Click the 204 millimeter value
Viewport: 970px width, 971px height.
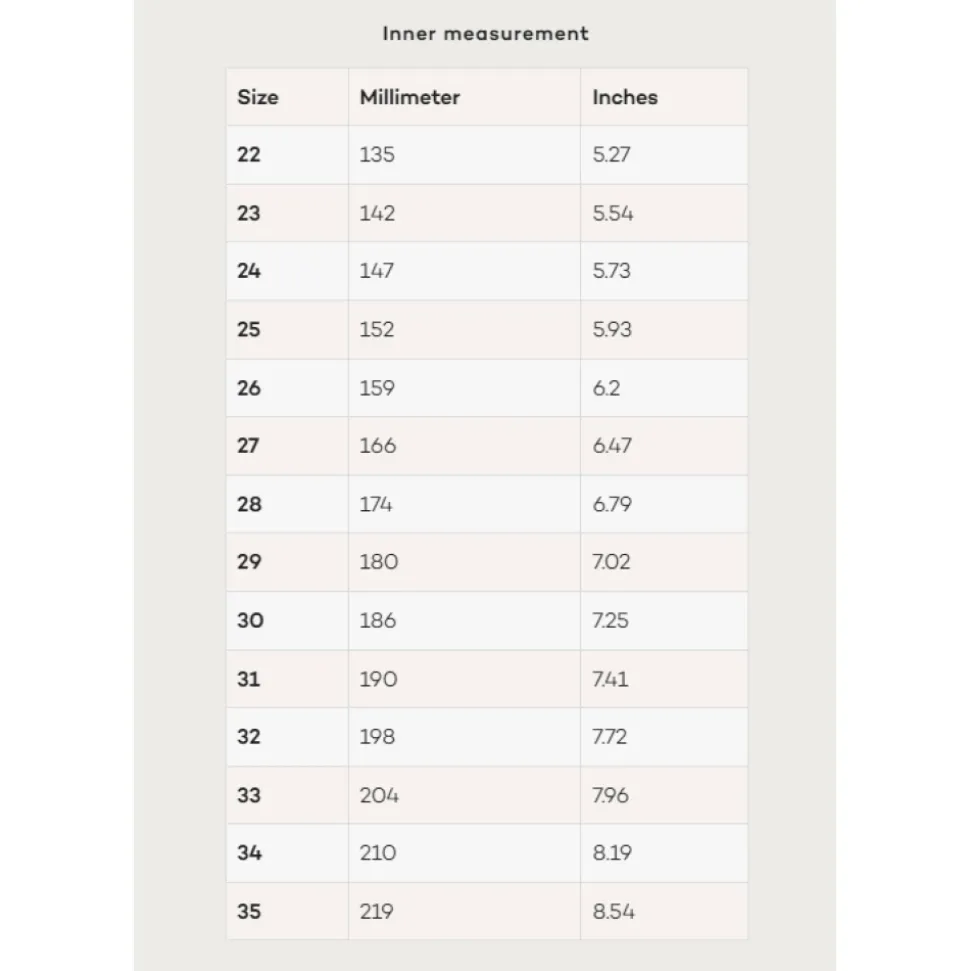[x=379, y=795]
